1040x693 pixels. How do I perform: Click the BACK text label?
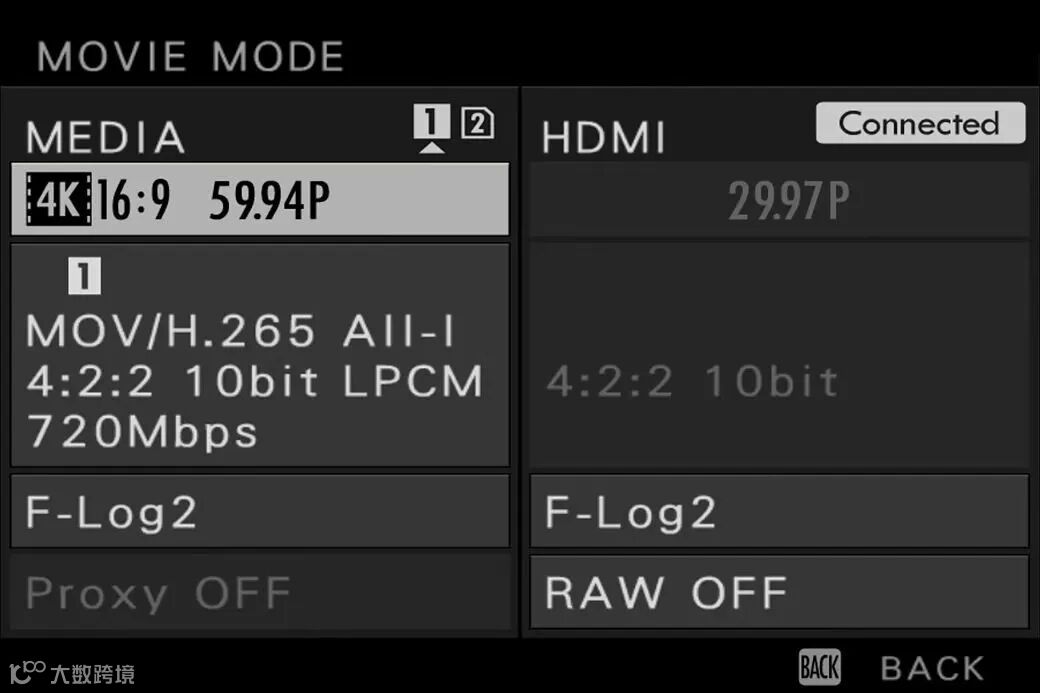point(933,668)
